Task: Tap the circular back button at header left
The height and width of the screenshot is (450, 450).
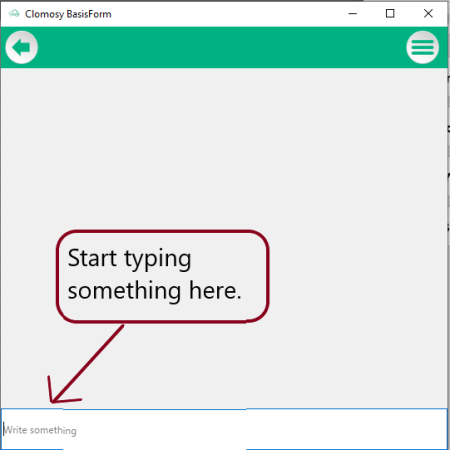Action: click(22, 47)
